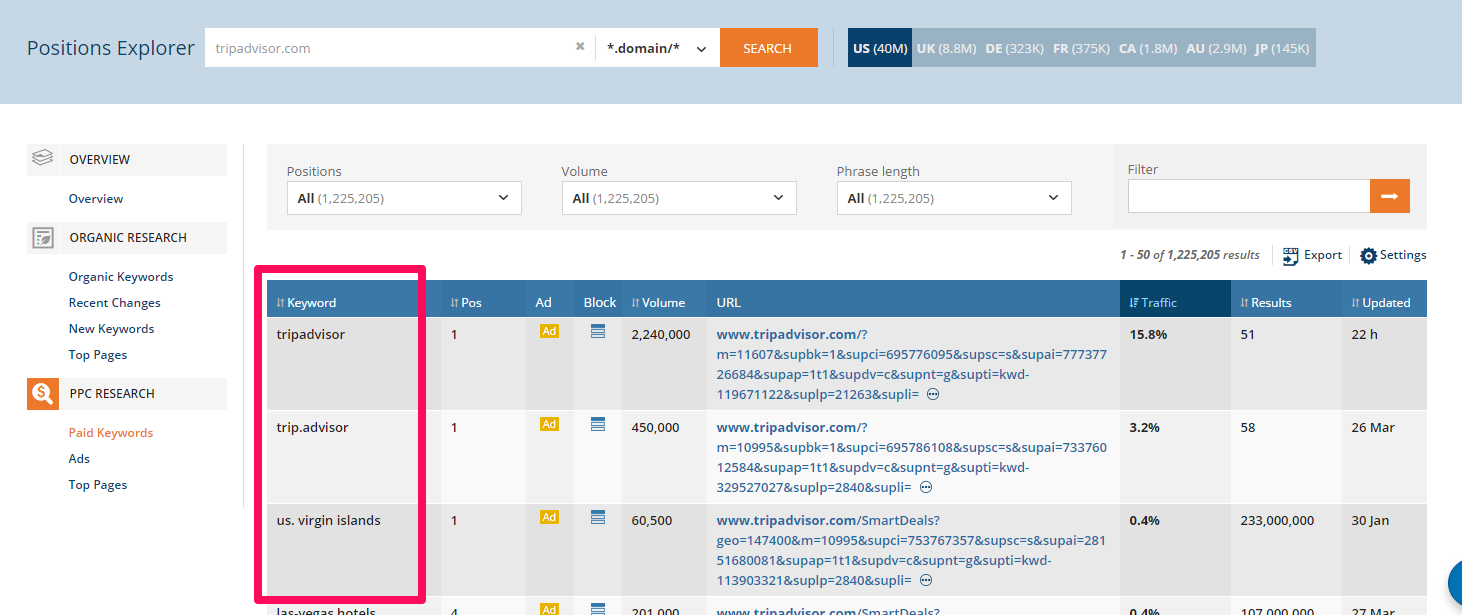Open the SmartDeals URL in us. virgin islands row
The width and height of the screenshot is (1462, 615).
[912, 550]
